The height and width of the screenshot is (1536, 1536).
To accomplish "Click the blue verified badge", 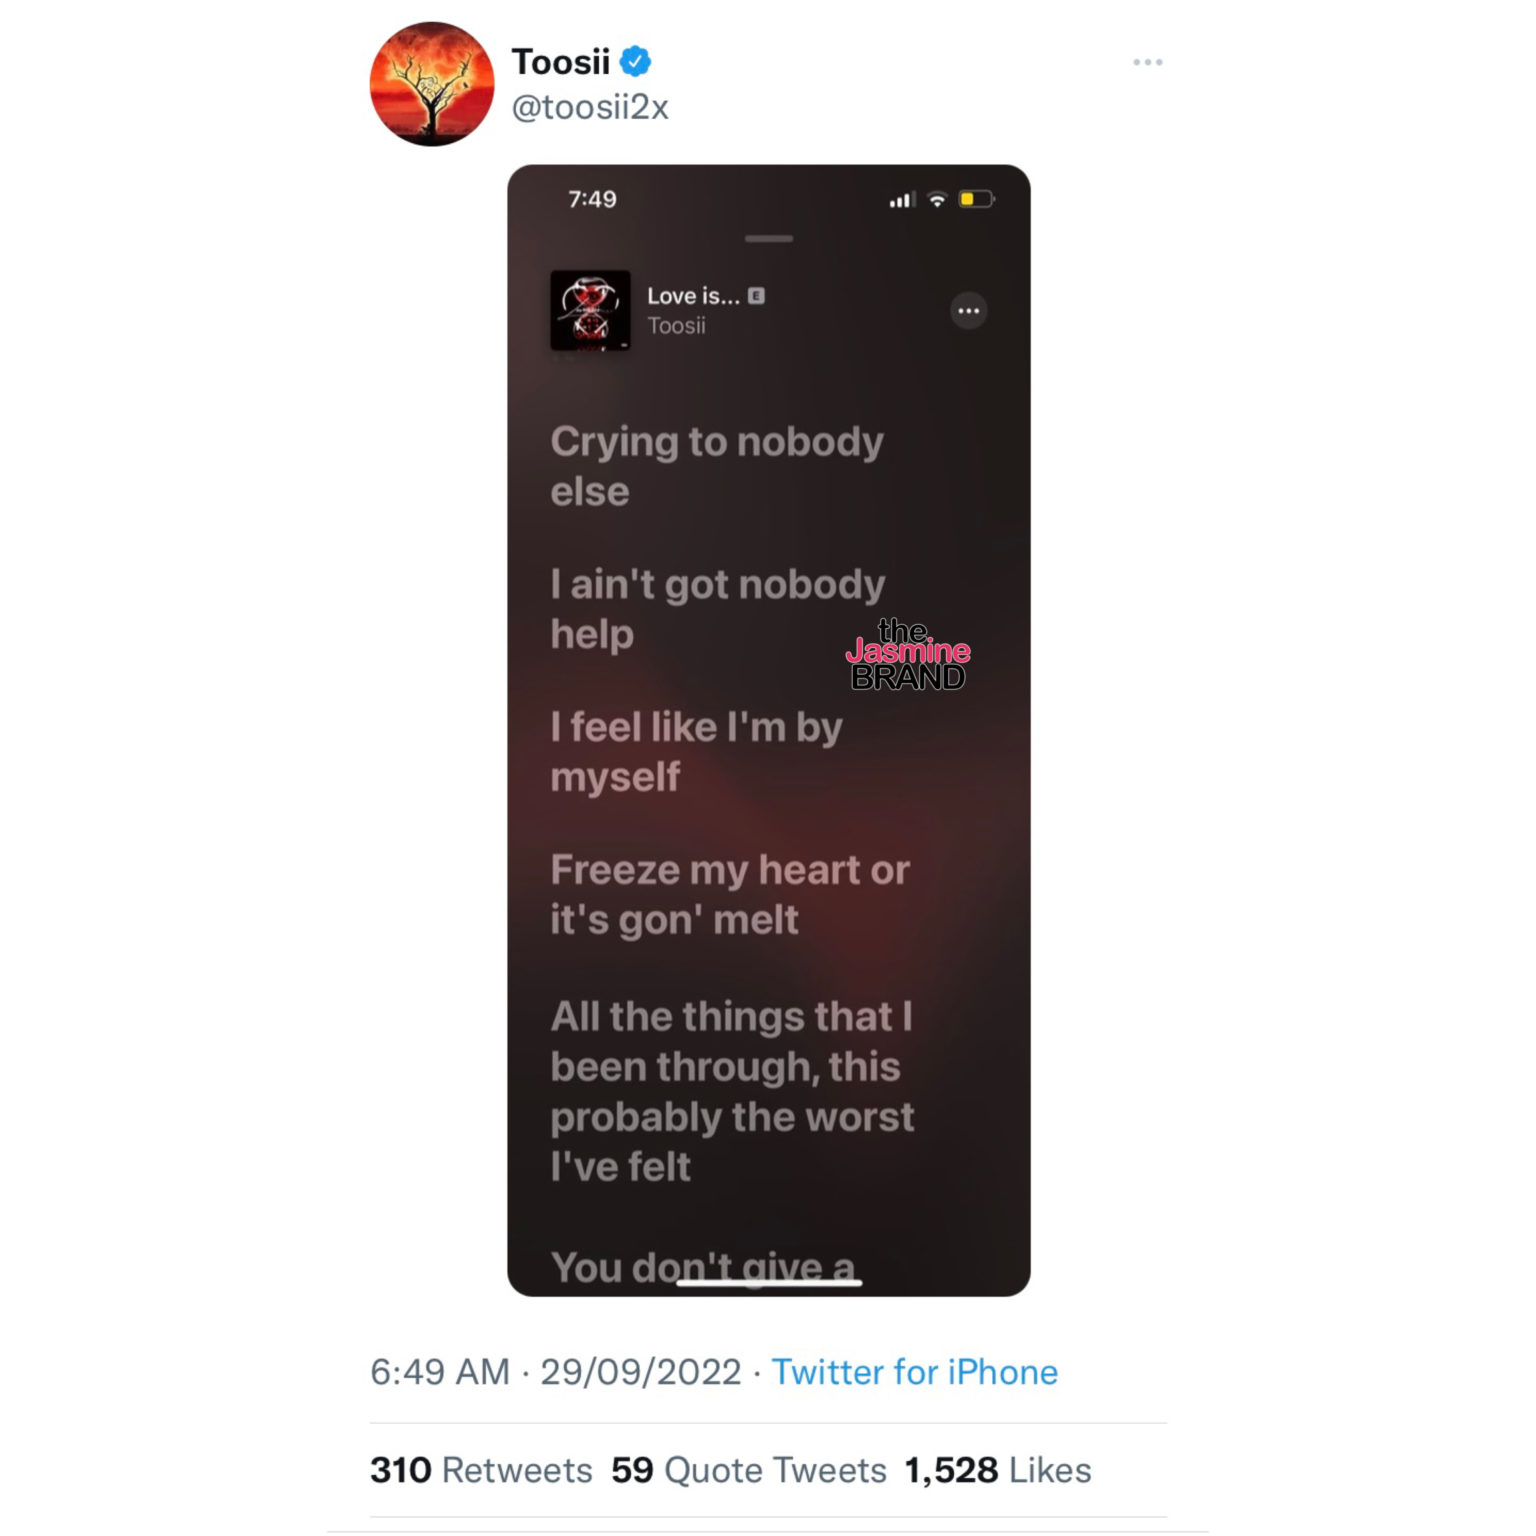I will pos(636,62).
